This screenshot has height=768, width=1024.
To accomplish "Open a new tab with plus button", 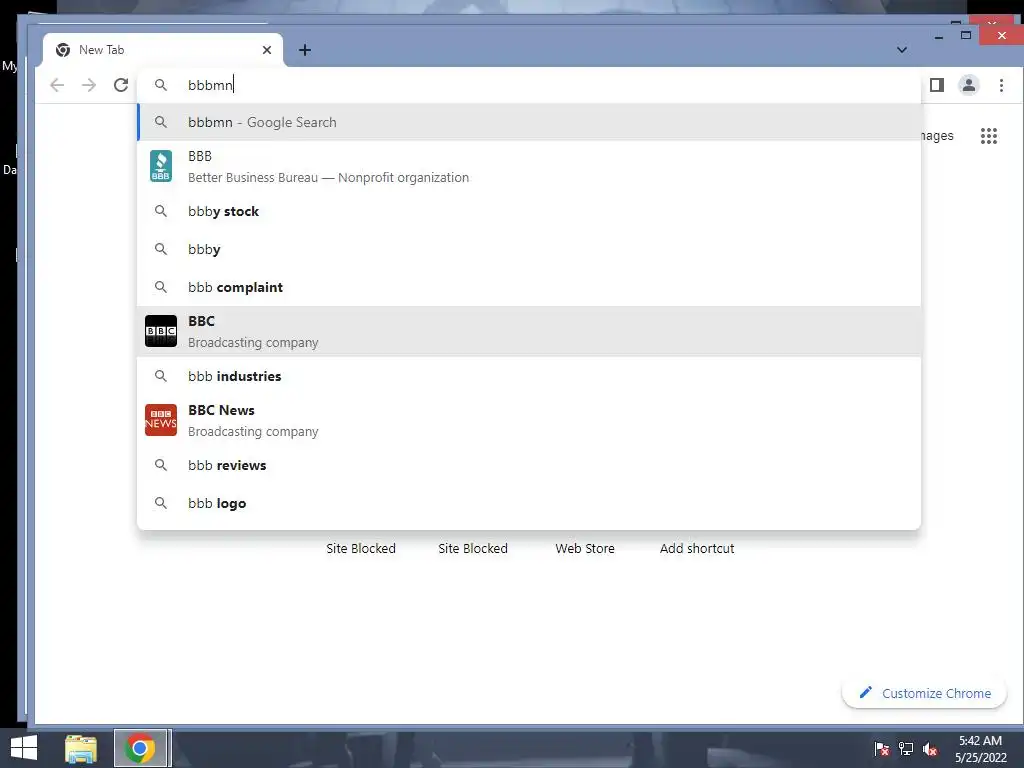I will [x=305, y=50].
